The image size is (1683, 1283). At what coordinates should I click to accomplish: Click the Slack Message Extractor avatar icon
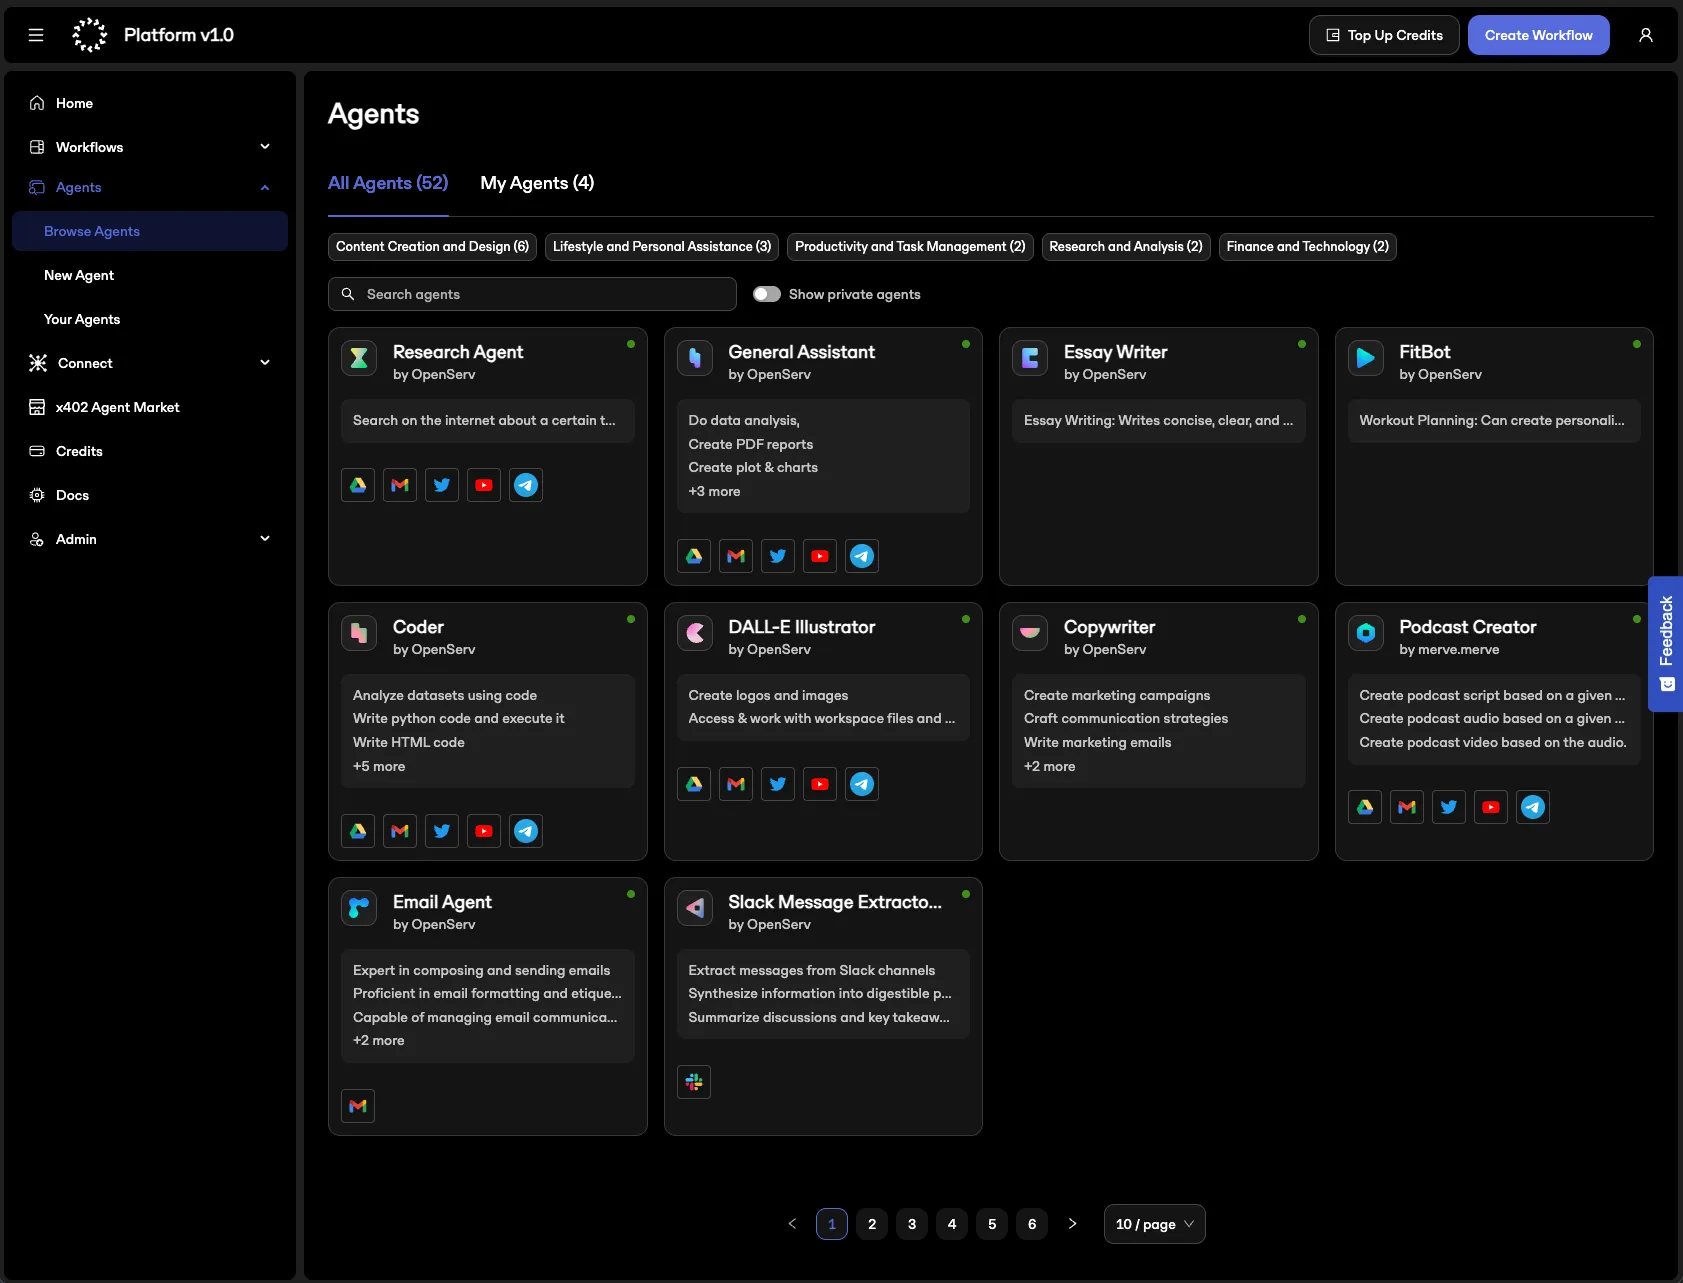click(x=695, y=908)
